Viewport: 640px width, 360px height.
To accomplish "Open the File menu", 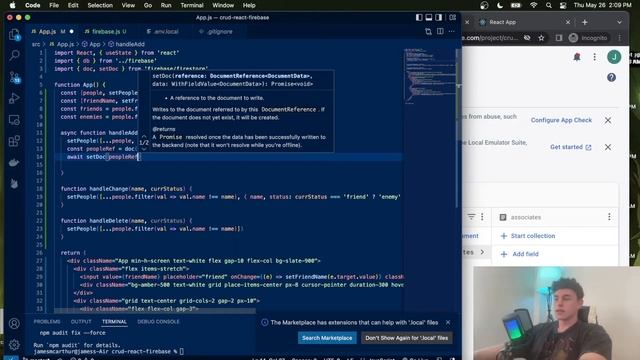I will click(x=54, y=5).
